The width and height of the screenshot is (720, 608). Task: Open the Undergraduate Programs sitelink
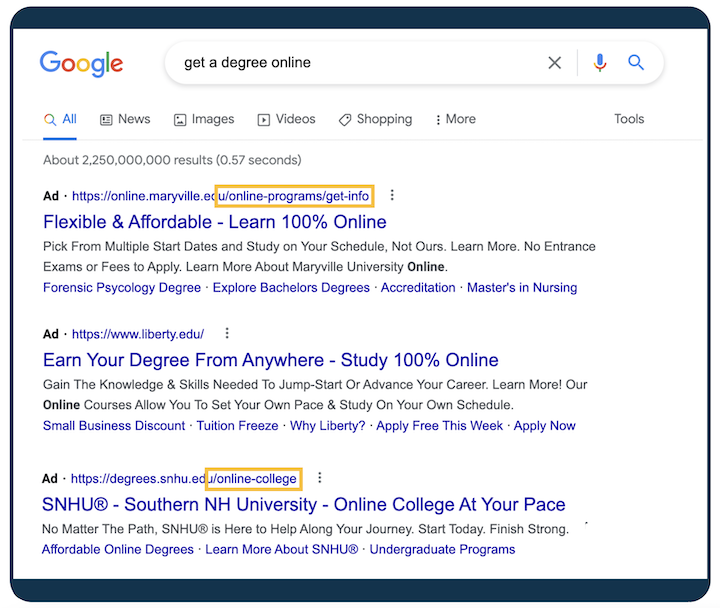442,549
